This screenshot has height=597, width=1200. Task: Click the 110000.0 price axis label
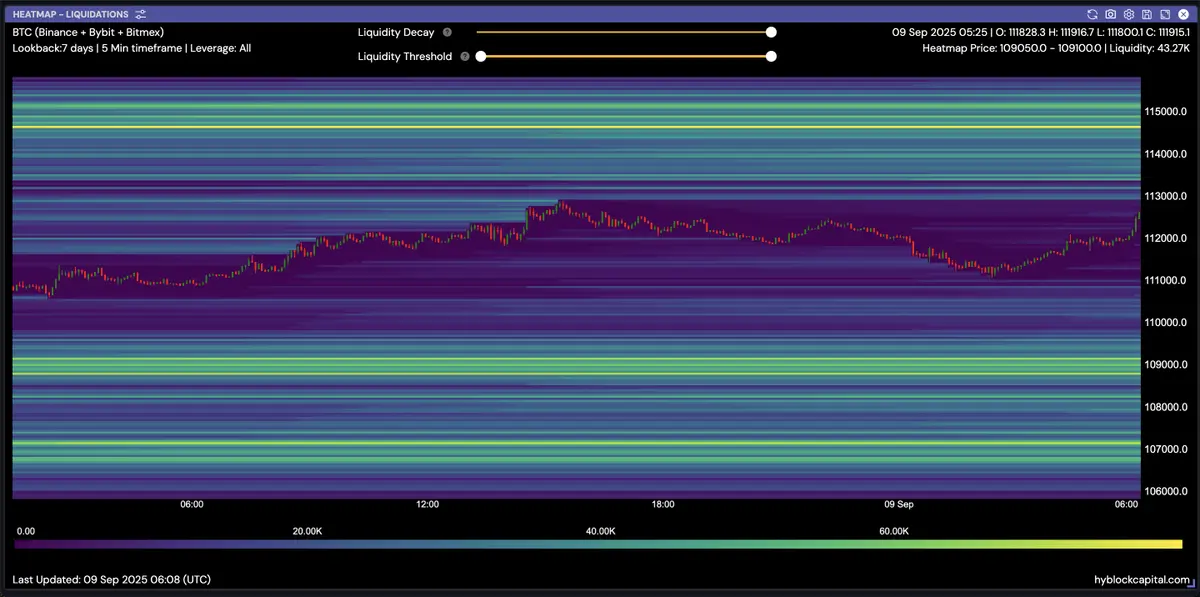[x=1166, y=322]
